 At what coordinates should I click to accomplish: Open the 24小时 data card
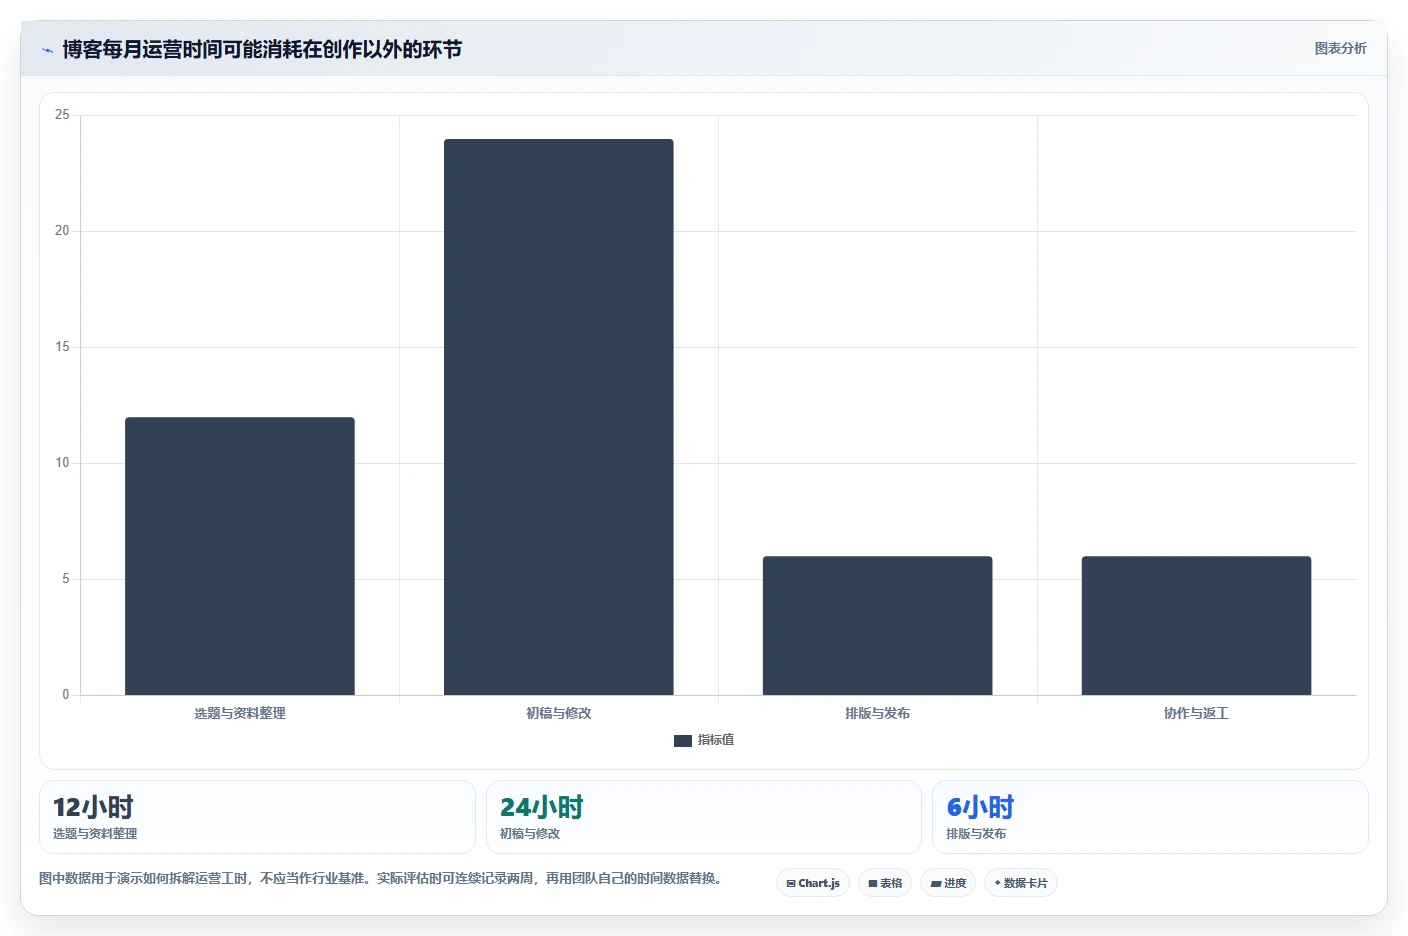point(704,817)
